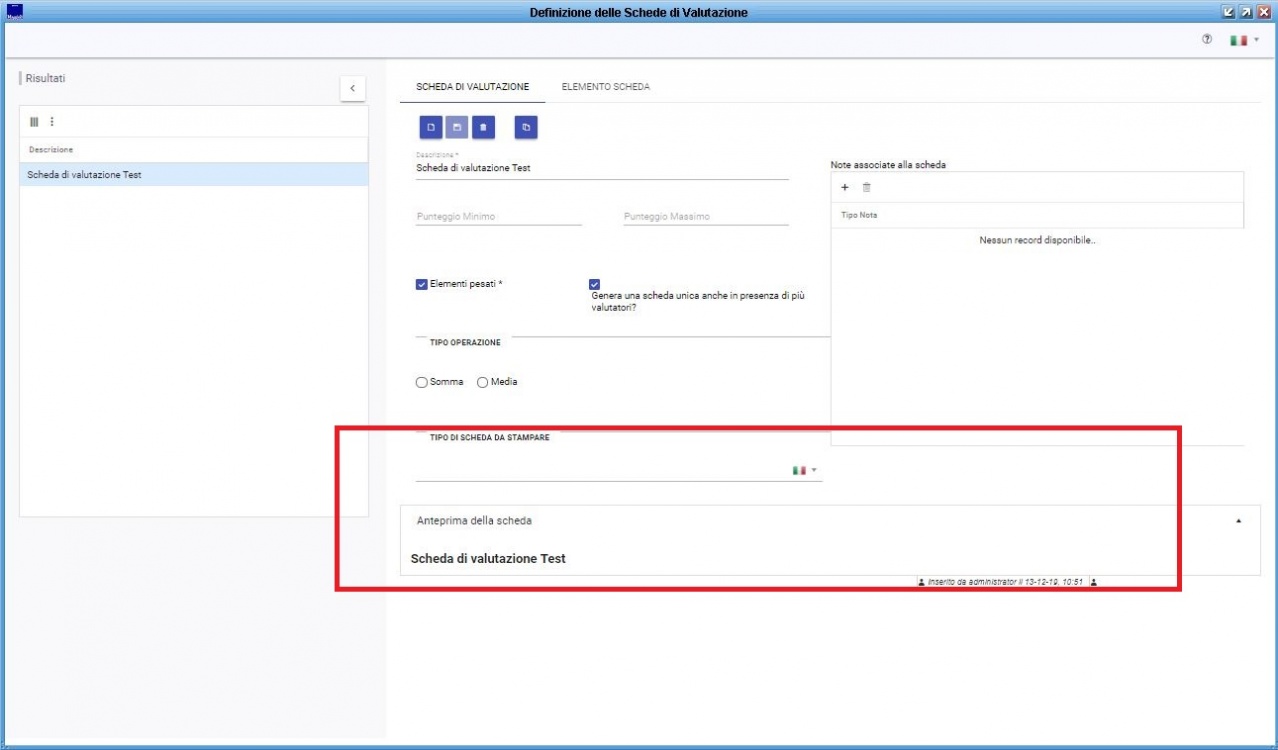Click the Punteggio Minimo input field
Screen dimensions: 1278x750
tap(498, 216)
